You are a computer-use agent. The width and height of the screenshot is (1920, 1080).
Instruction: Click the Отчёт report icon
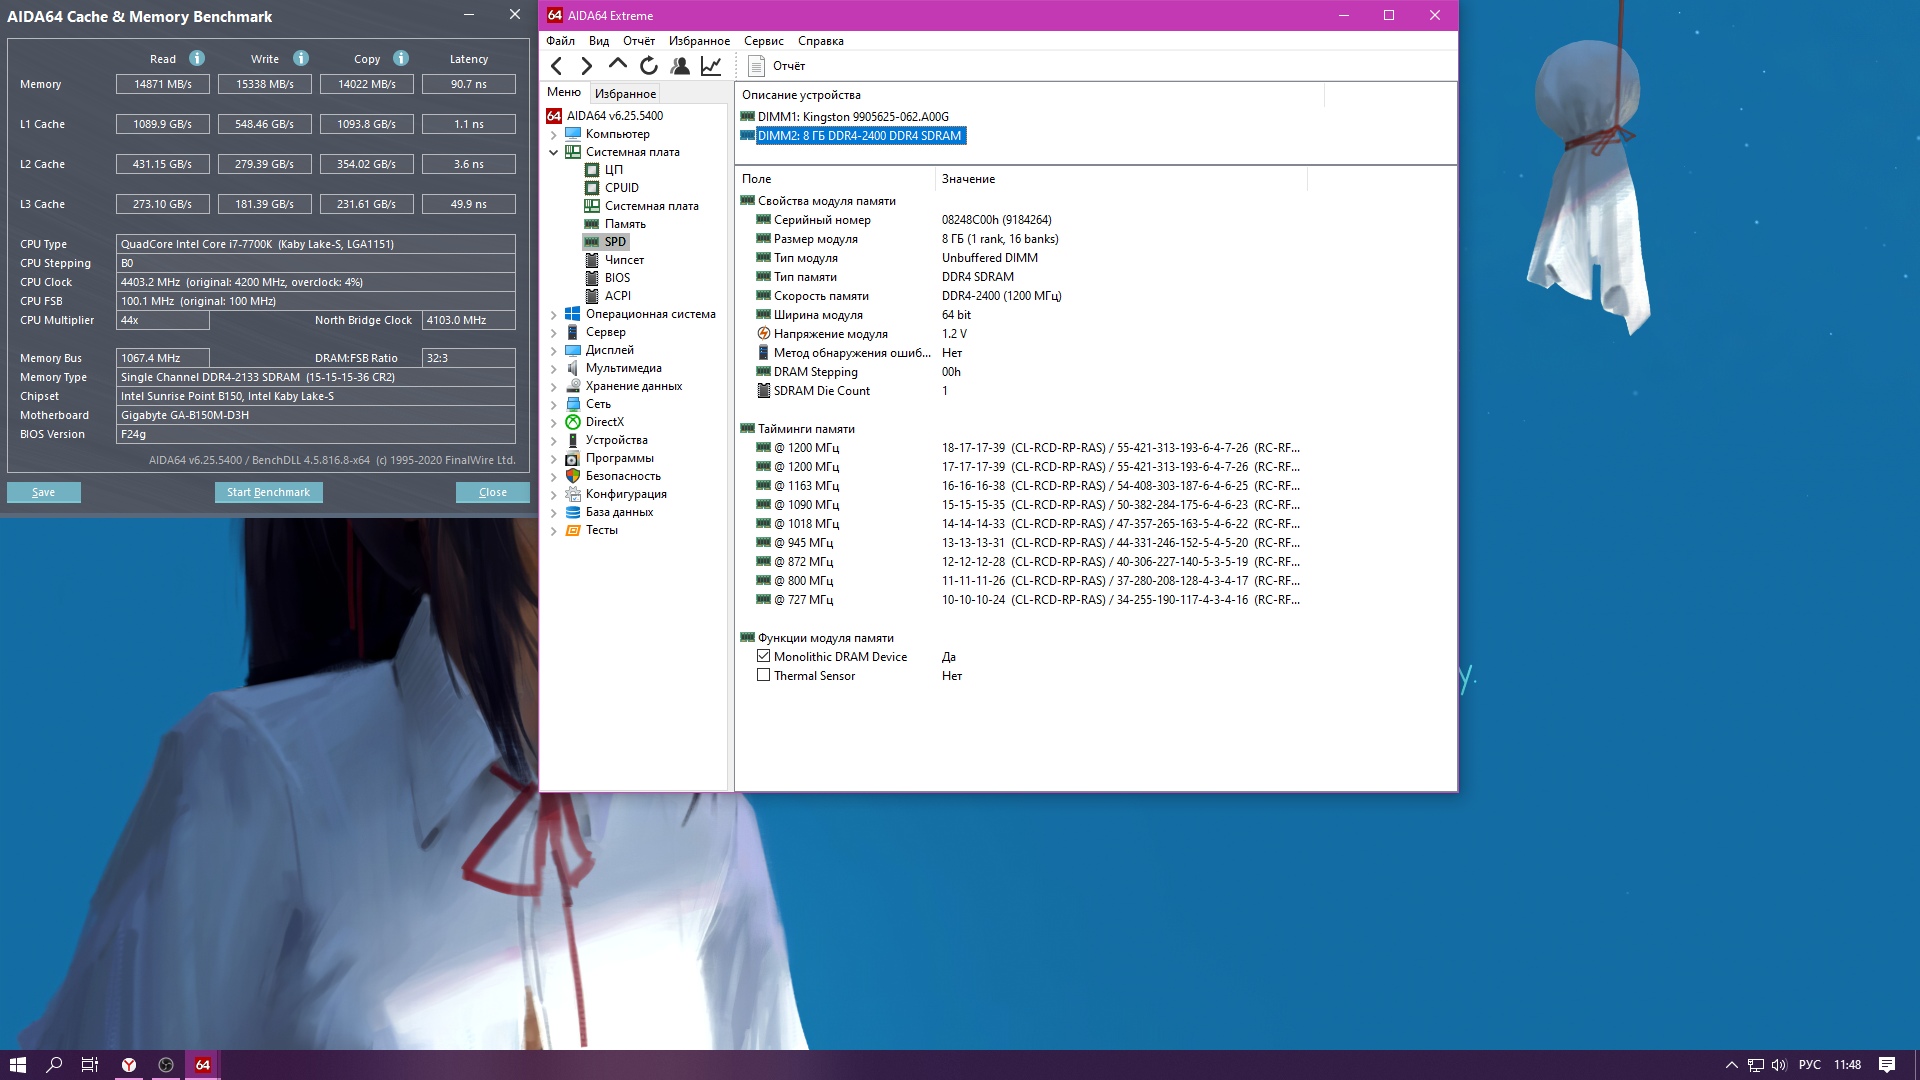tap(757, 66)
